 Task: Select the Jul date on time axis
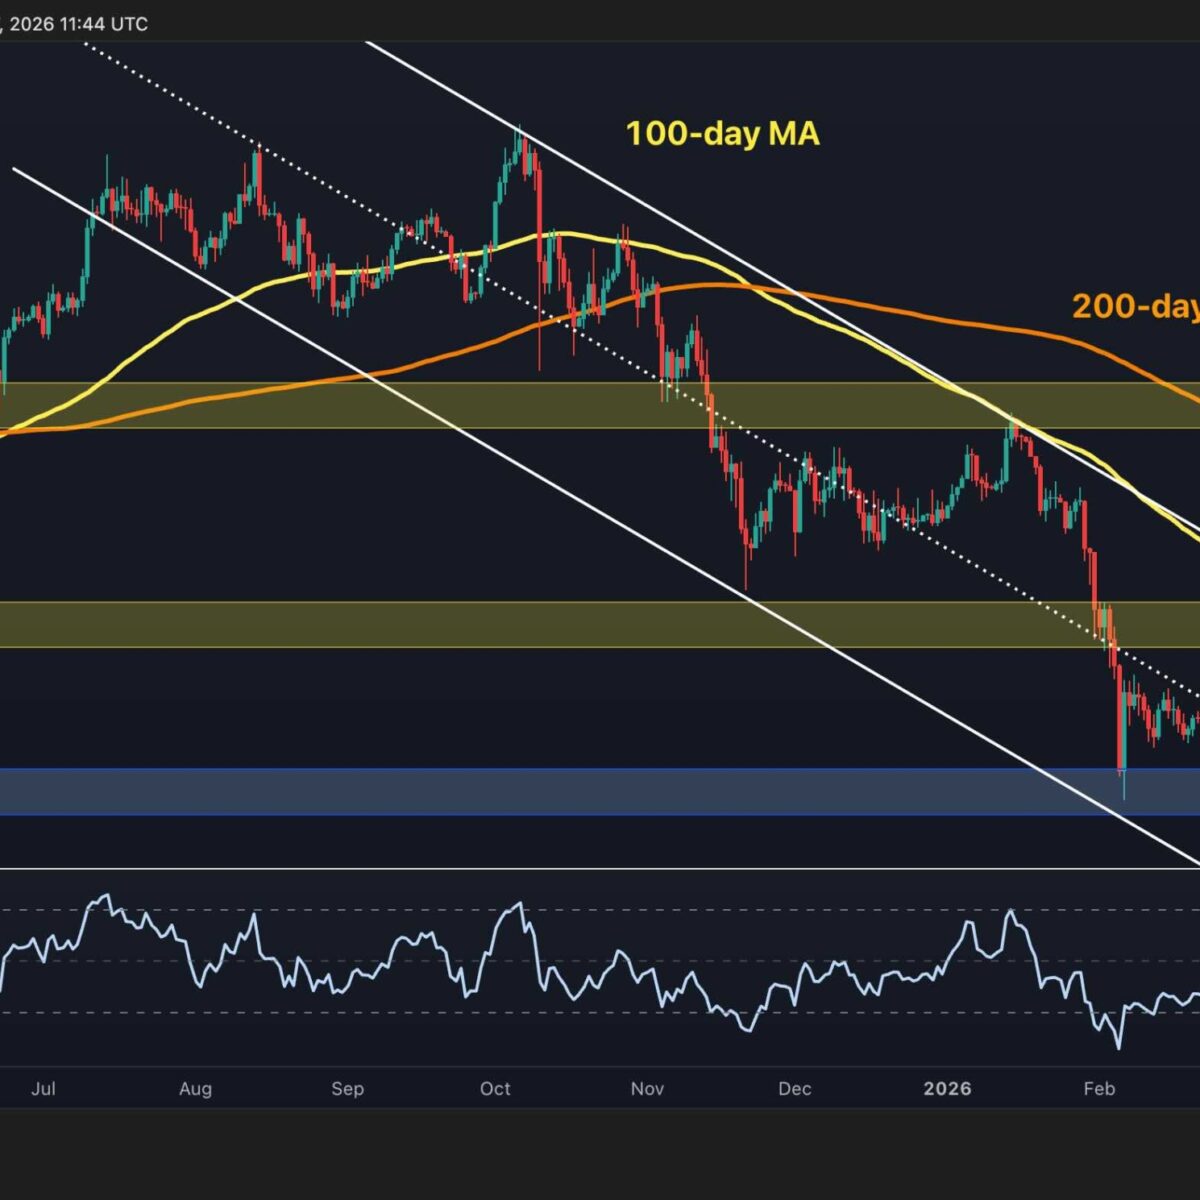pos(43,1088)
